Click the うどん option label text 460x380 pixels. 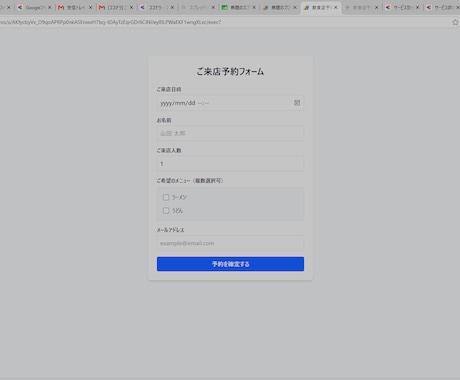click(177, 211)
